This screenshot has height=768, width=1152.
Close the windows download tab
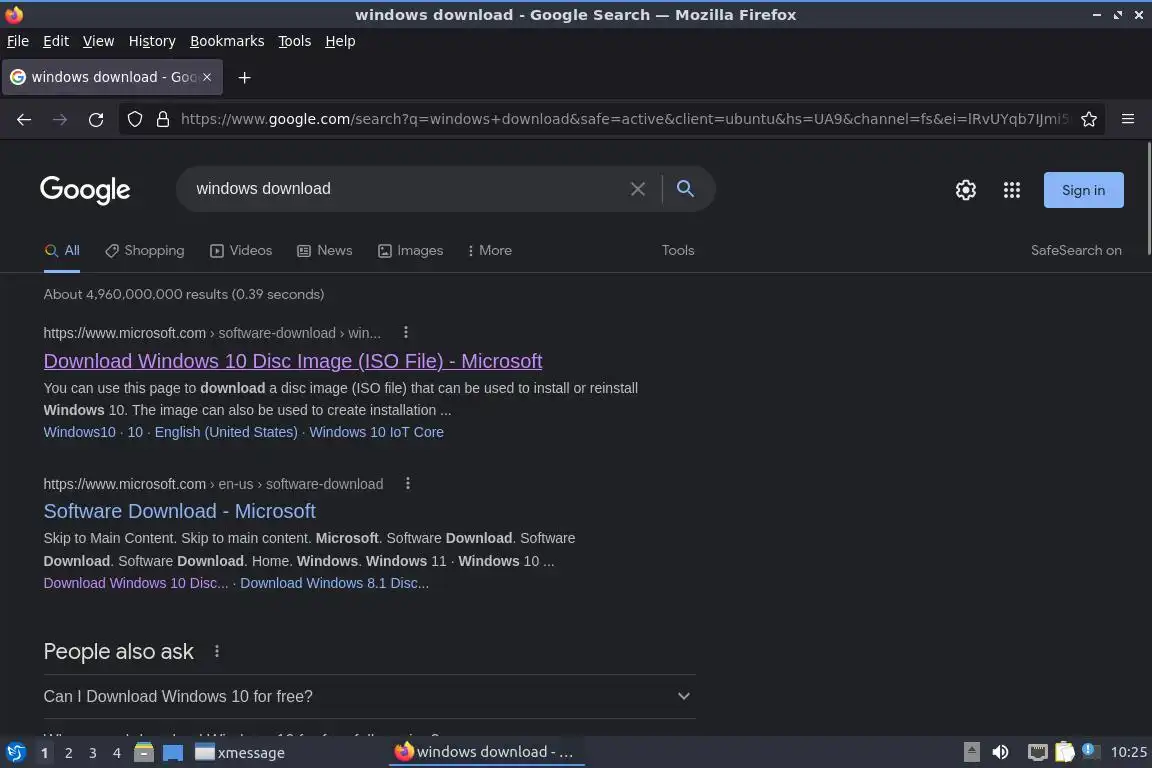[x=207, y=77]
